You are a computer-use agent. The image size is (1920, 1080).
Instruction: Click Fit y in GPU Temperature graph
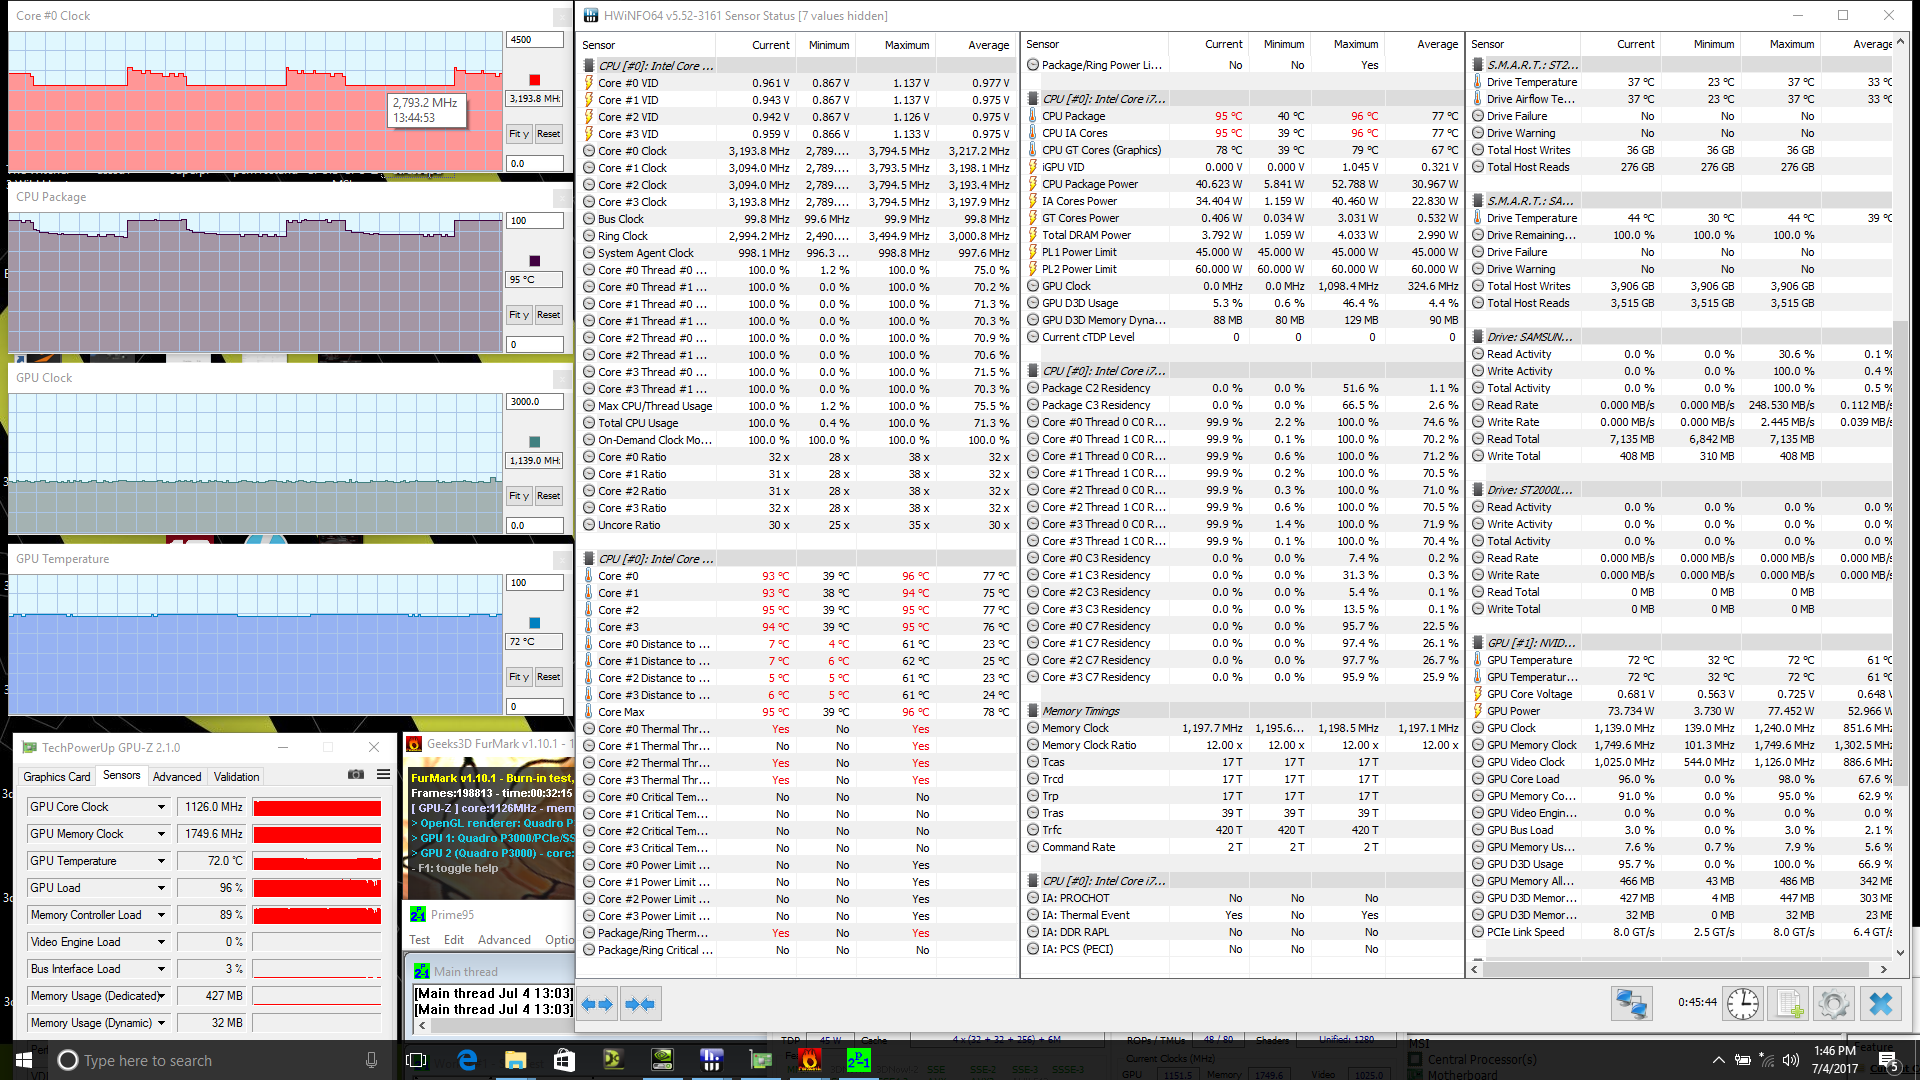519,677
